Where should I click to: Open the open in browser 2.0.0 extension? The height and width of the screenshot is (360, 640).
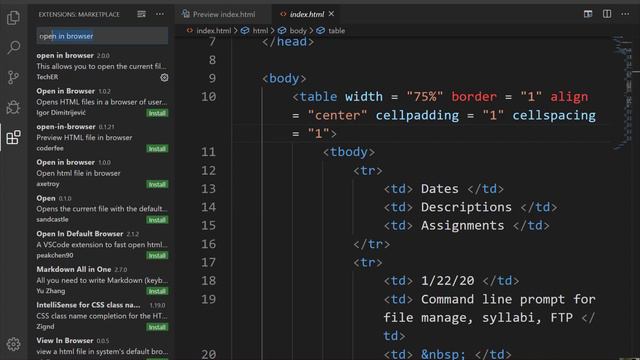102,66
